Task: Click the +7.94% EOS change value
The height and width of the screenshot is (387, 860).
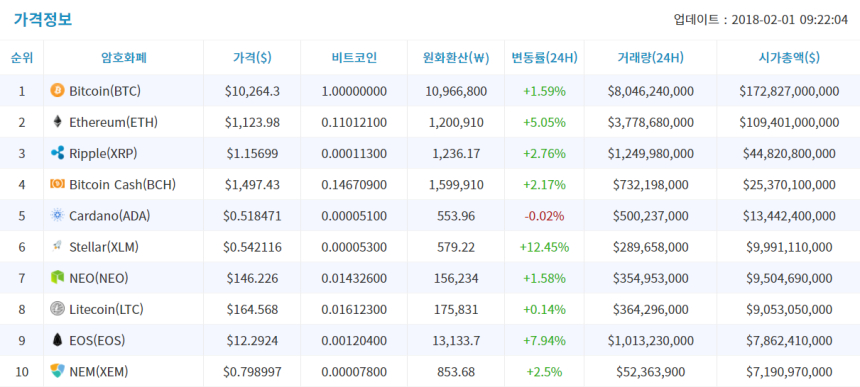Action: coord(545,341)
